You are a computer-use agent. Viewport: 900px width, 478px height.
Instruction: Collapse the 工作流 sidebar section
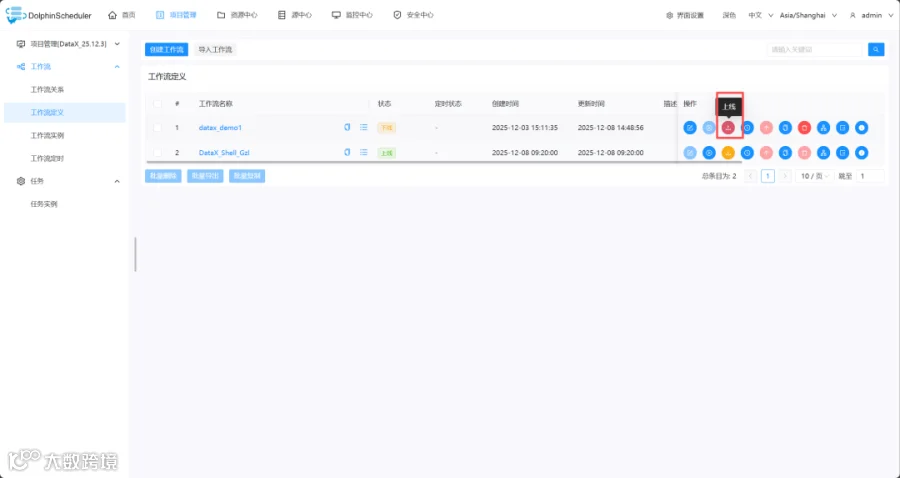tap(117, 67)
